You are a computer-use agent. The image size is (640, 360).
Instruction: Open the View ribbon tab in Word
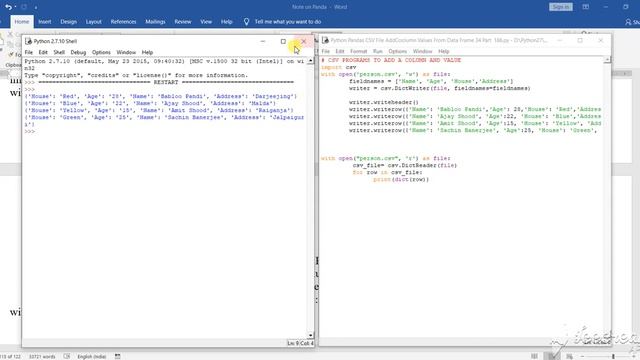(x=206, y=22)
